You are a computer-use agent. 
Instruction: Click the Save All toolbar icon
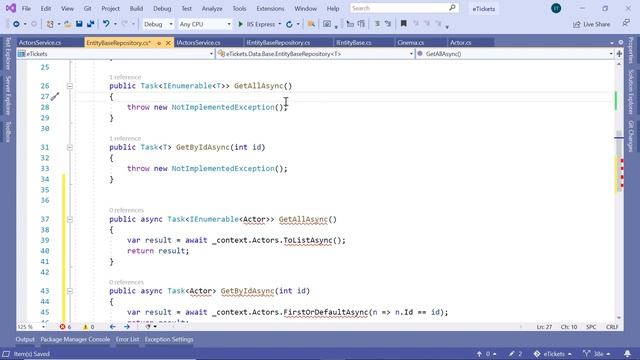[x=91, y=24]
